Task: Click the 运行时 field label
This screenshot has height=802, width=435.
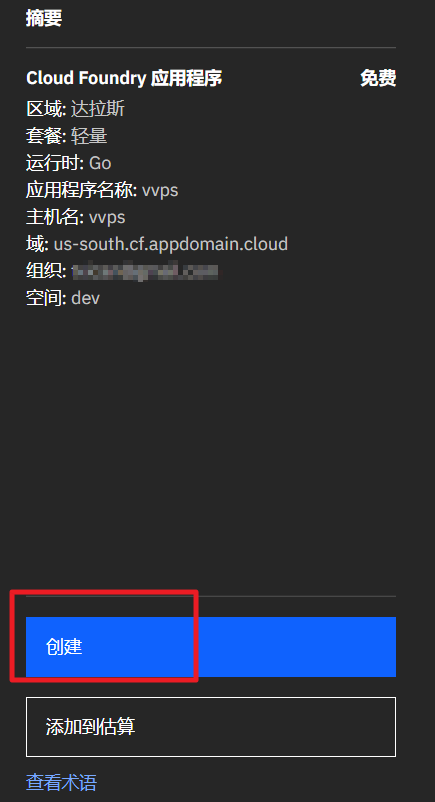Action: [x=55, y=163]
